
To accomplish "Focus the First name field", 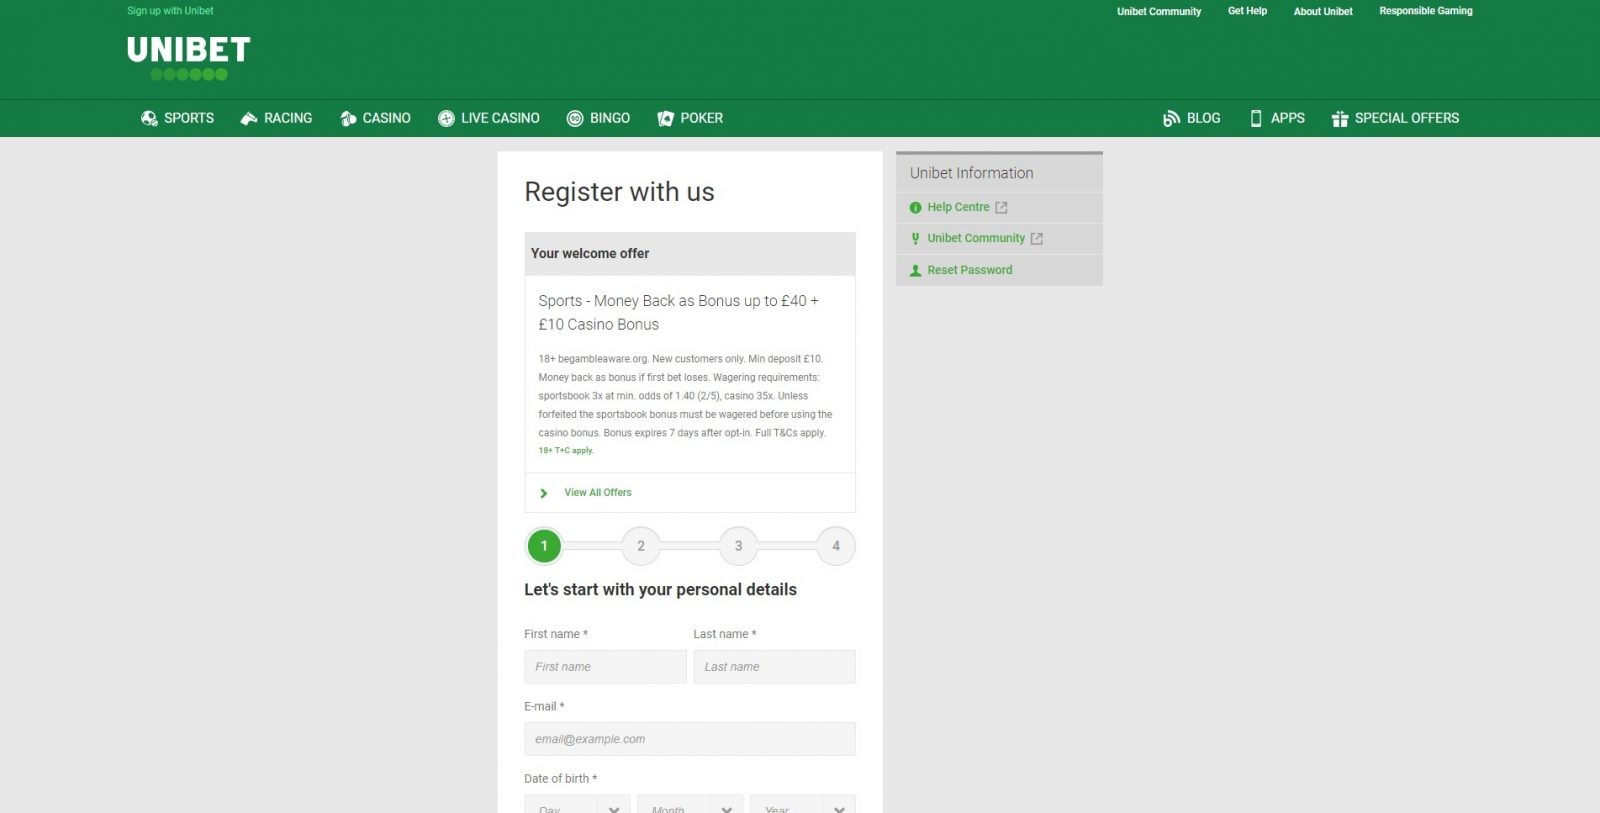I will 605,667.
